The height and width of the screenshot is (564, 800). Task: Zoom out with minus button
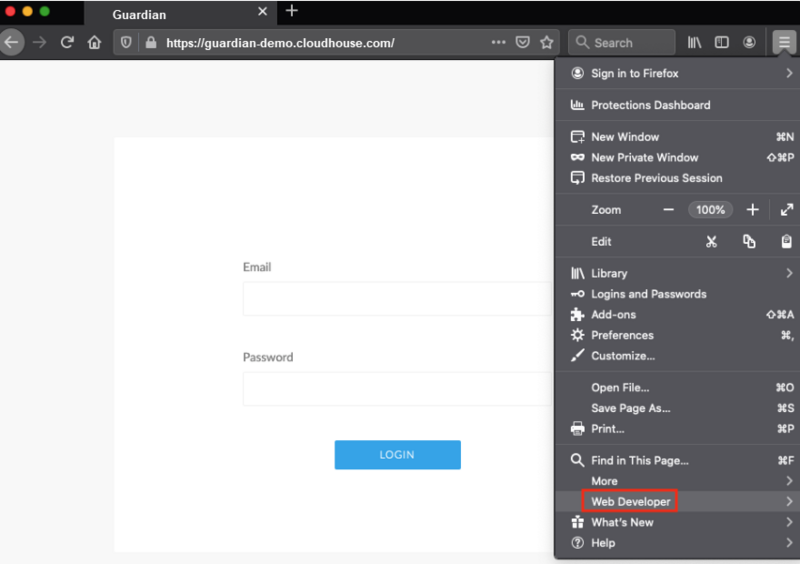(668, 210)
